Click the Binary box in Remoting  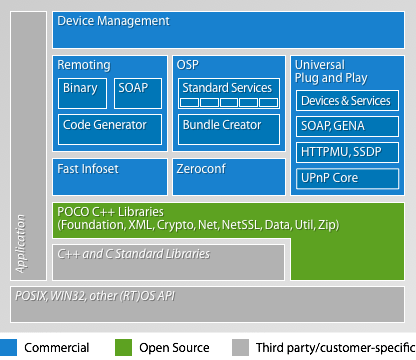82,93
